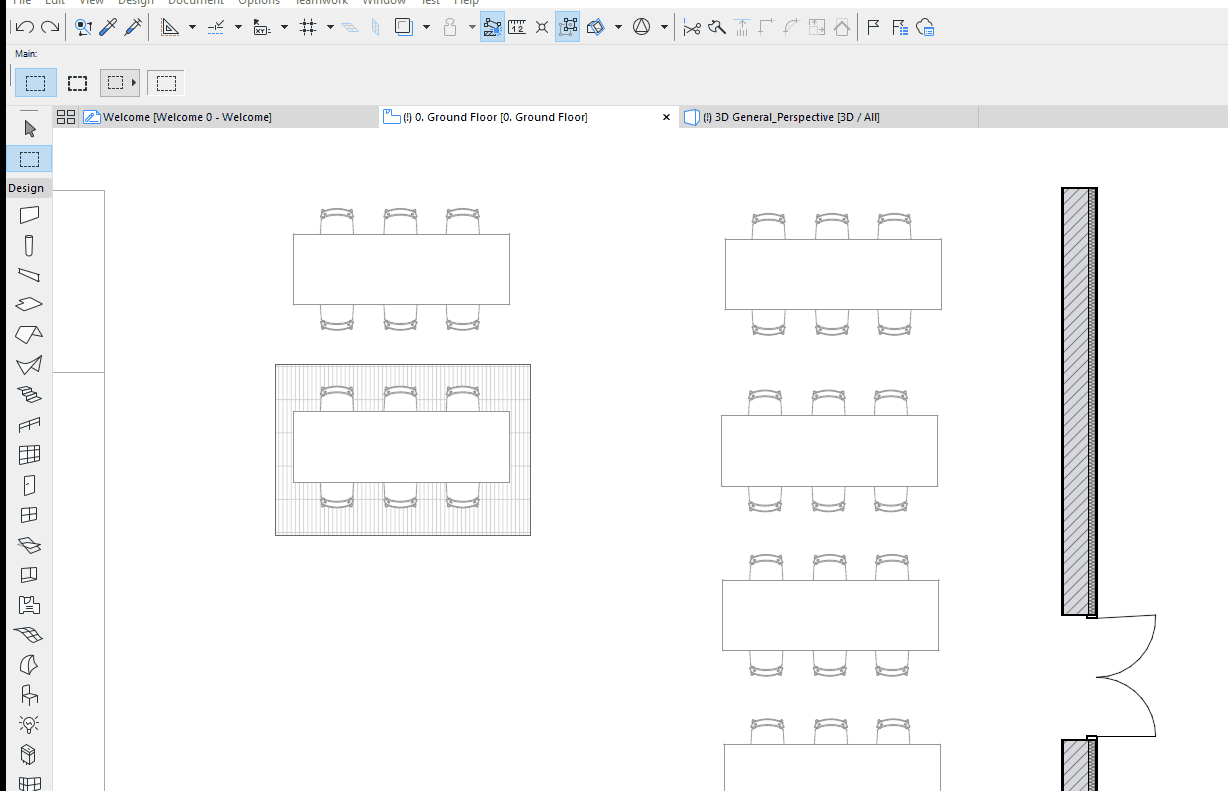Select the Mesh tool
The image size is (1228, 791).
click(x=29, y=634)
